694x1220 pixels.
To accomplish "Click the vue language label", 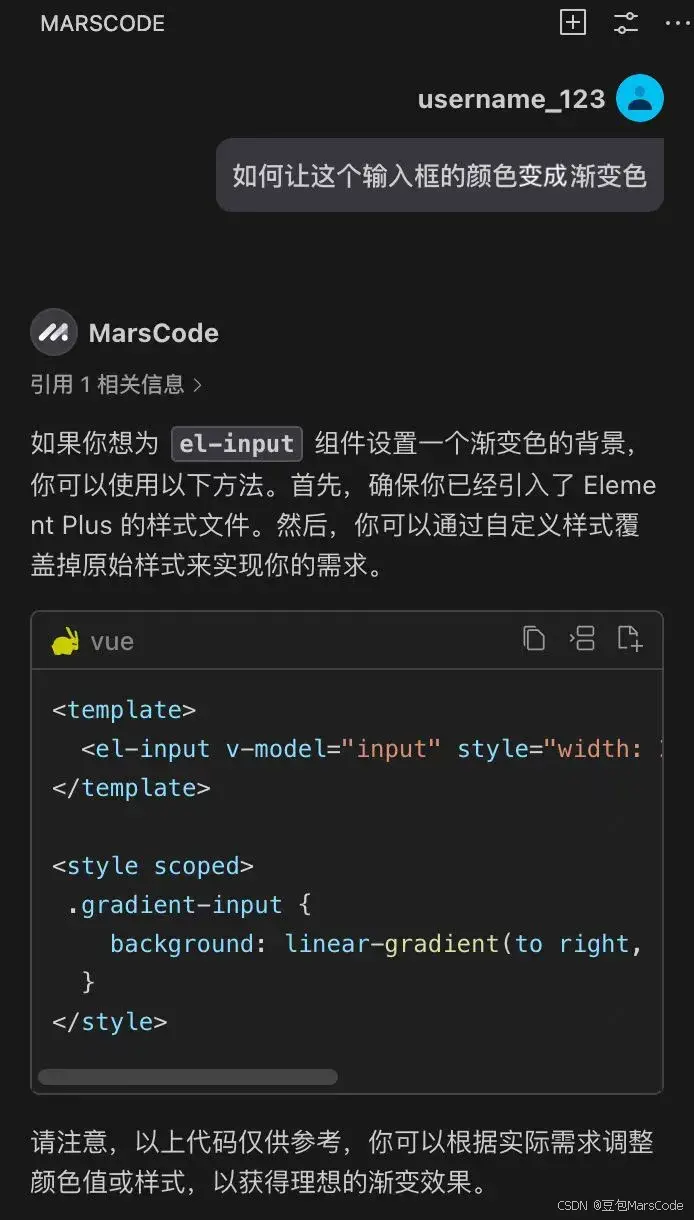I will coord(112,641).
